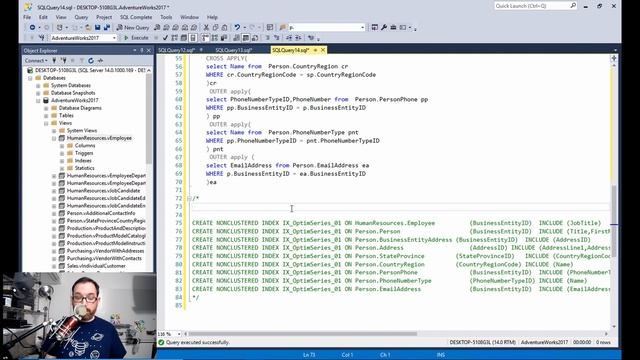Click Object Explorer Connect plug icon
The height and width of the screenshot is (360, 640).
click(54, 61)
